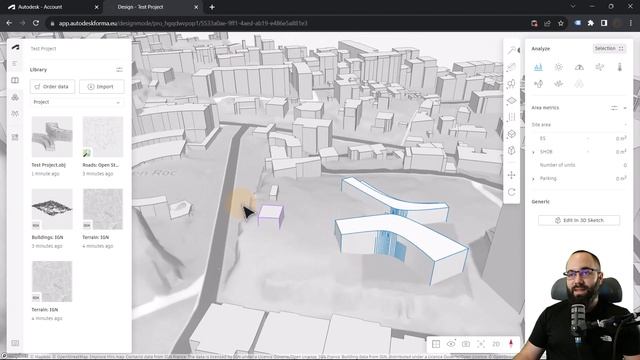Select the Microclimate thermometer icon
640x360 pixels.
coord(620,67)
